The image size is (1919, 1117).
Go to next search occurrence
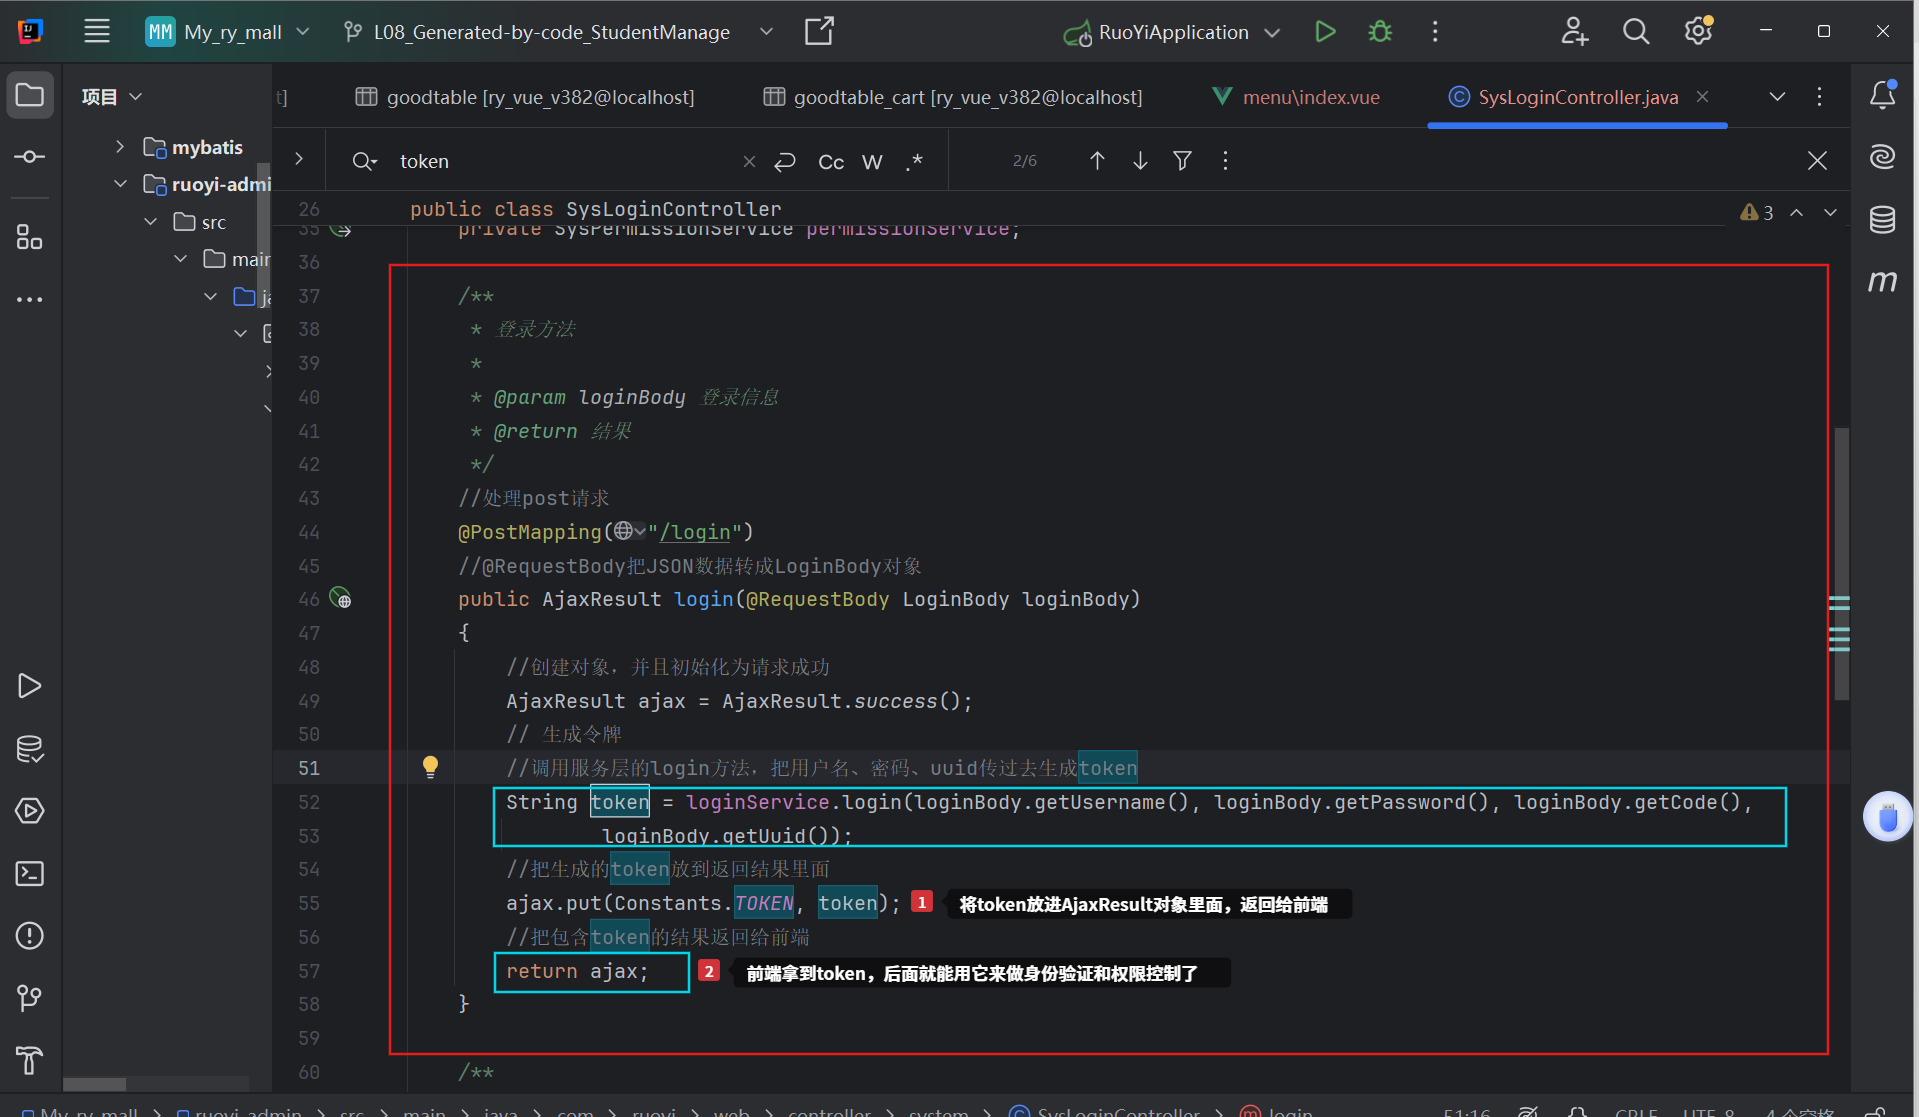tap(1140, 161)
